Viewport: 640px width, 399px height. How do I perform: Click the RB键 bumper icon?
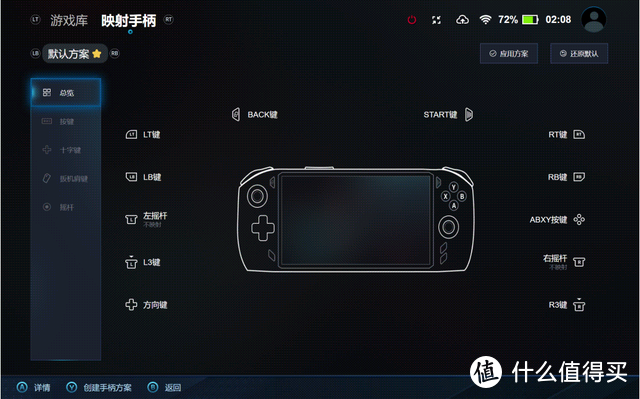click(x=579, y=177)
